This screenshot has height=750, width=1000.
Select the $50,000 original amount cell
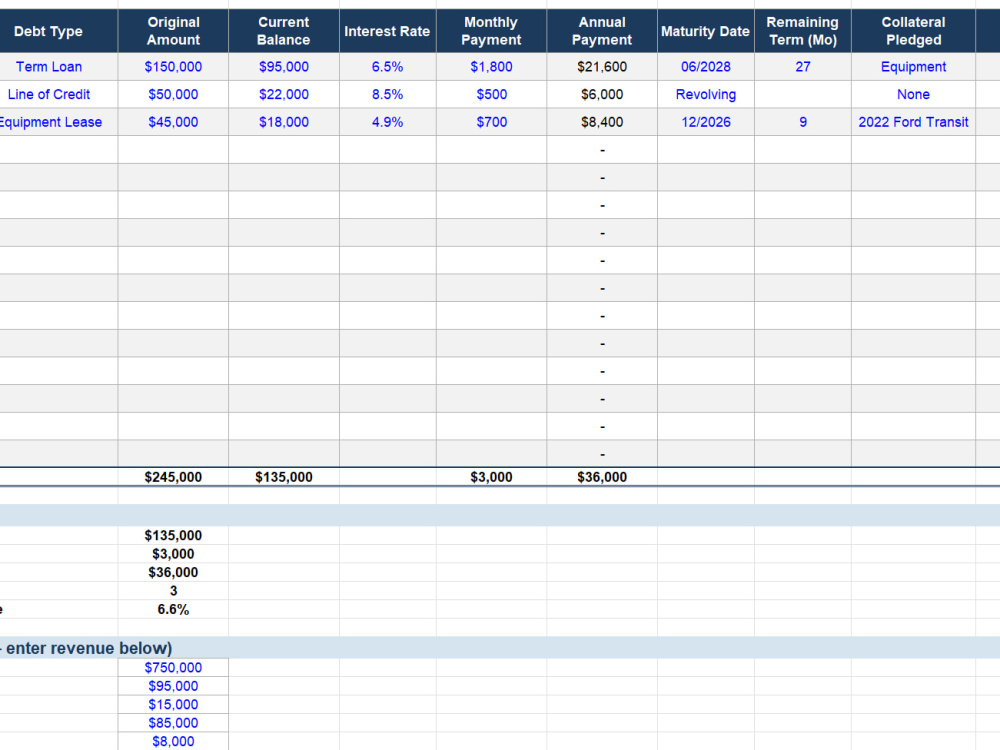point(173,94)
